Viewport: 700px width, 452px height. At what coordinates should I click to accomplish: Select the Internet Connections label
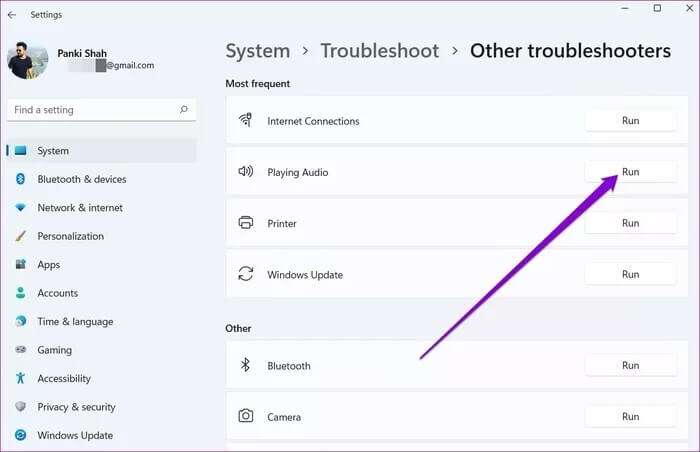tap(313, 121)
